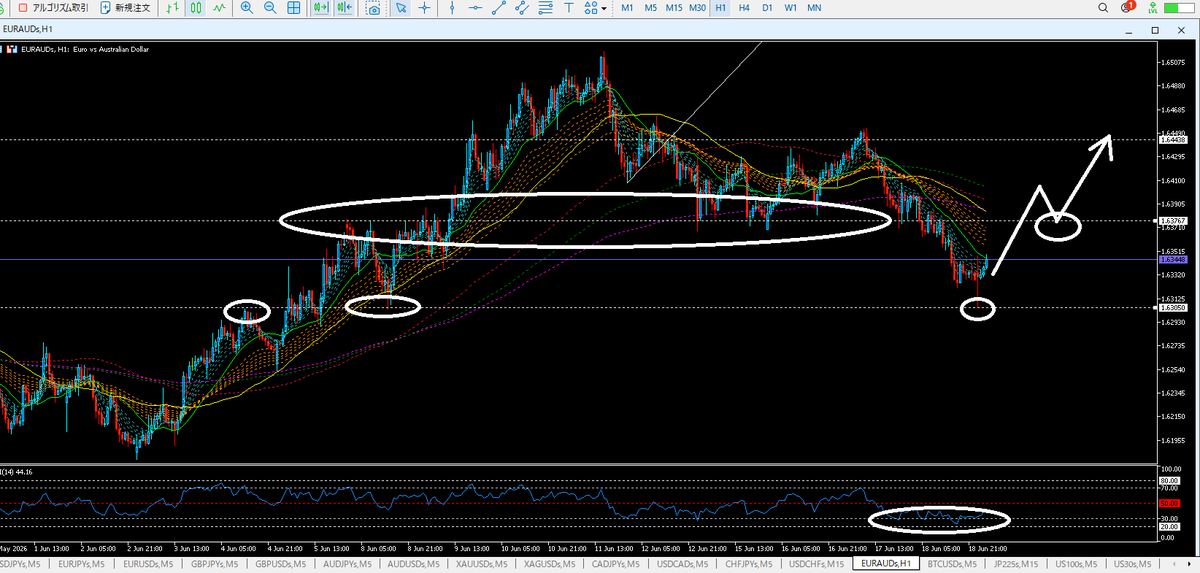Zoom in on the chart
This screenshot has width=1200, height=573.
246,8
